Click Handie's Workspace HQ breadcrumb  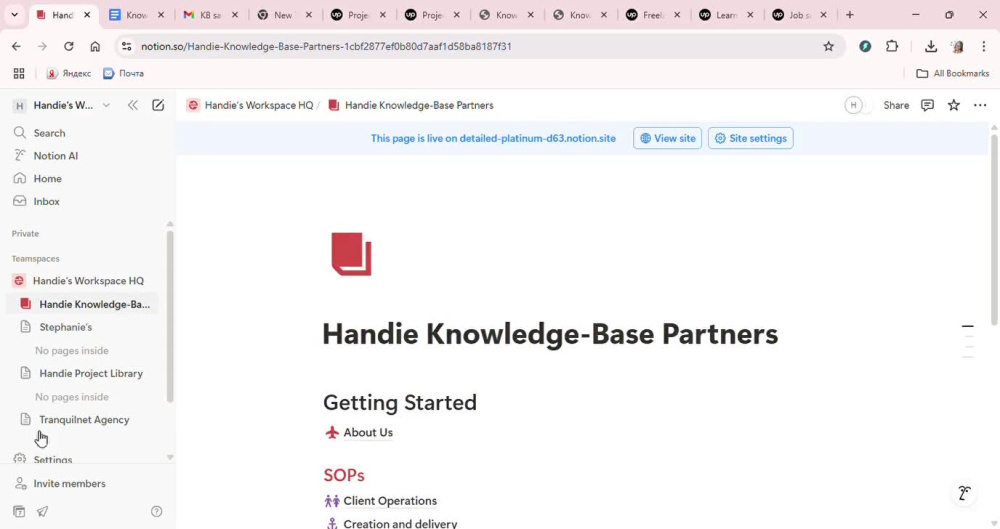click(250, 105)
